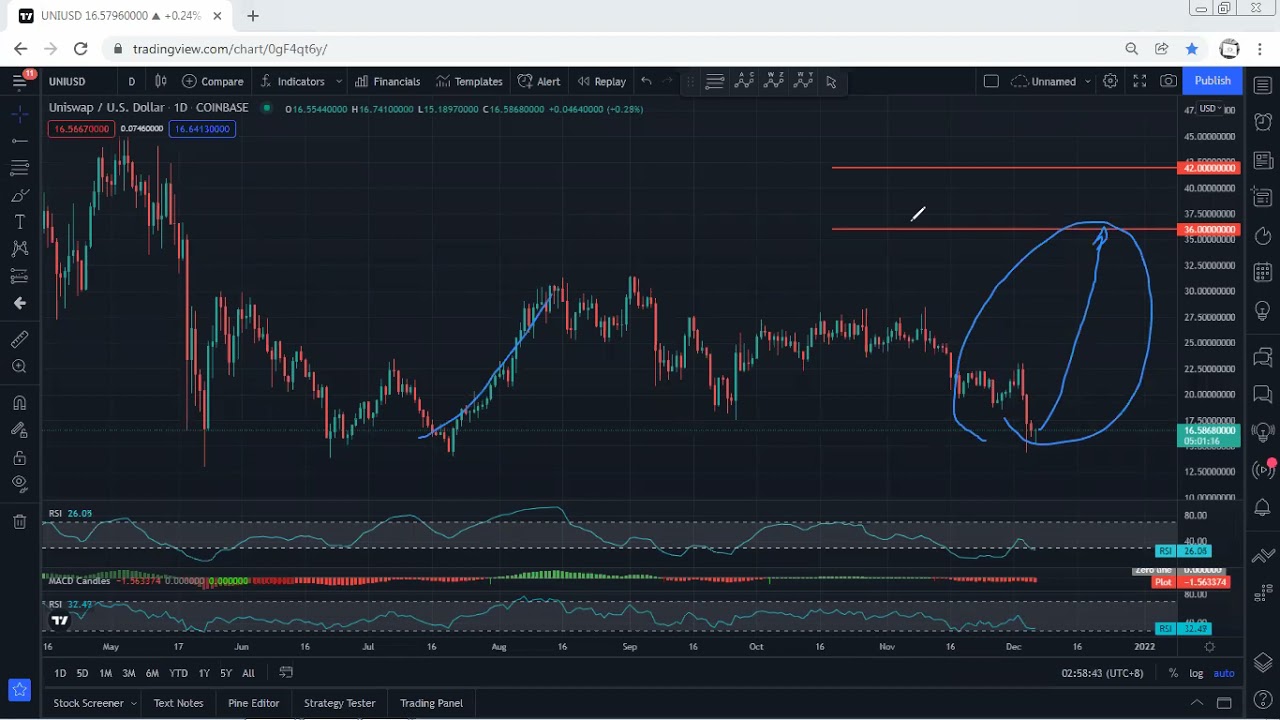Select the 1M date range
Screen dimensions: 1280x720
coord(105,673)
